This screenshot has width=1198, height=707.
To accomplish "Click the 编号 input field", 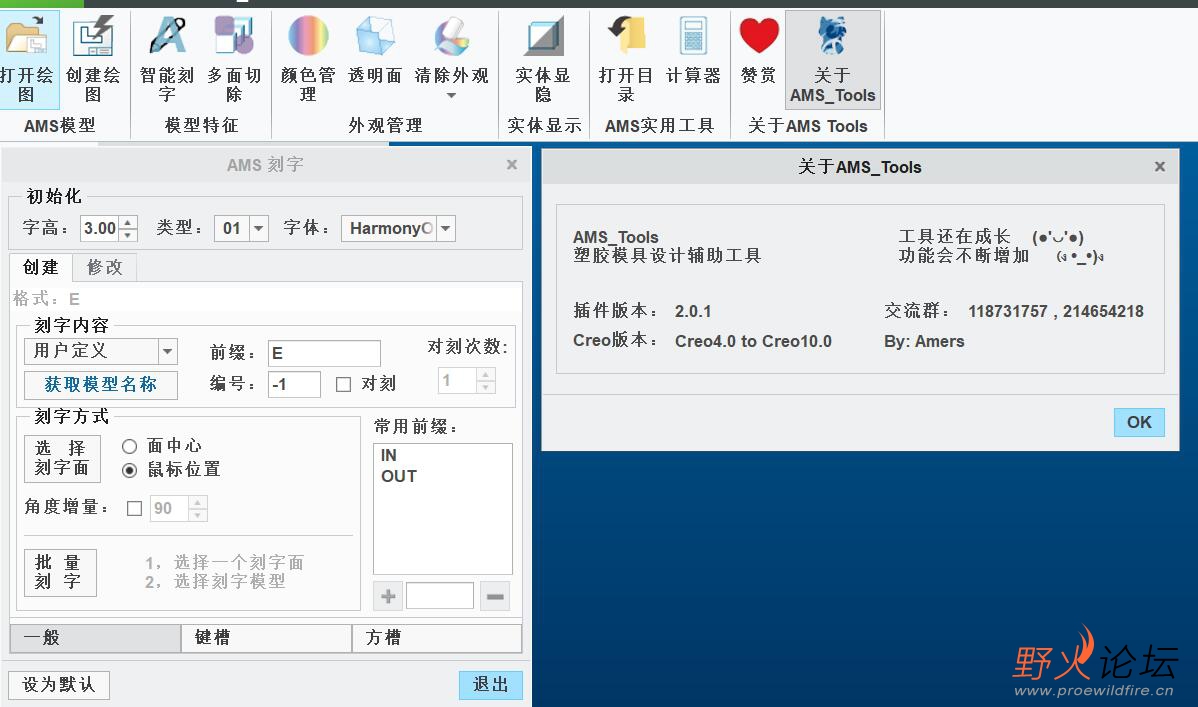I will (294, 384).
